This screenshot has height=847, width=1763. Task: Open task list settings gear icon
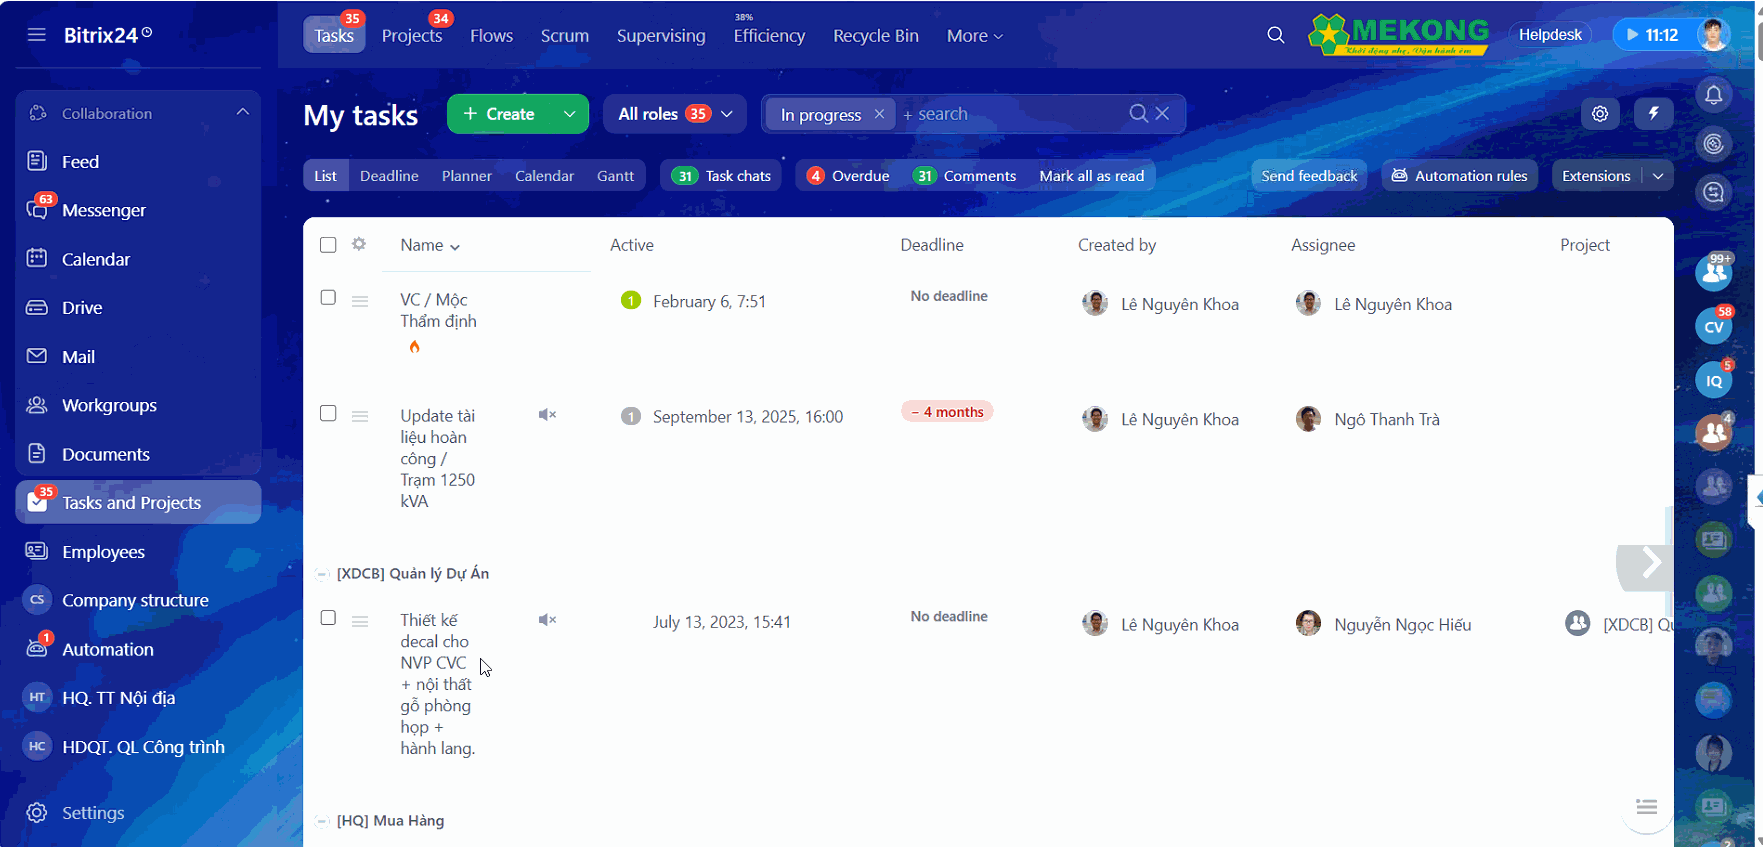pos(1600,114)
